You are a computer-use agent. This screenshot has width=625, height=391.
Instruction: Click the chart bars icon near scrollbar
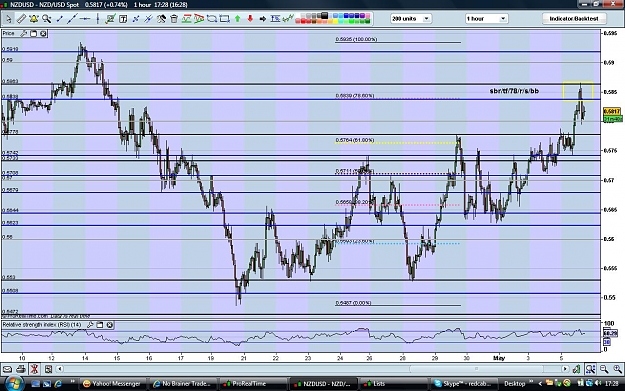[576, 369]
